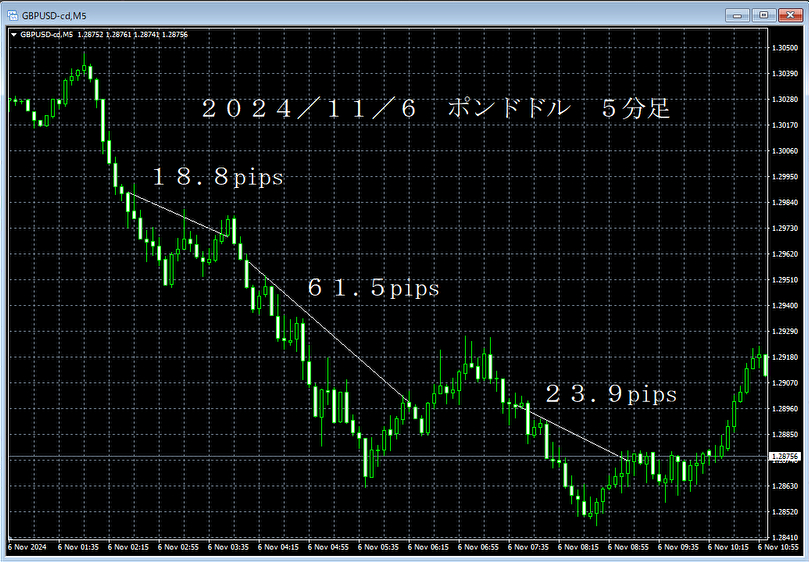This screenshot has width=809, height=562.
Task: Click the current price tag 1.28756
Action: pyautogui.click(x=785, y=456)
